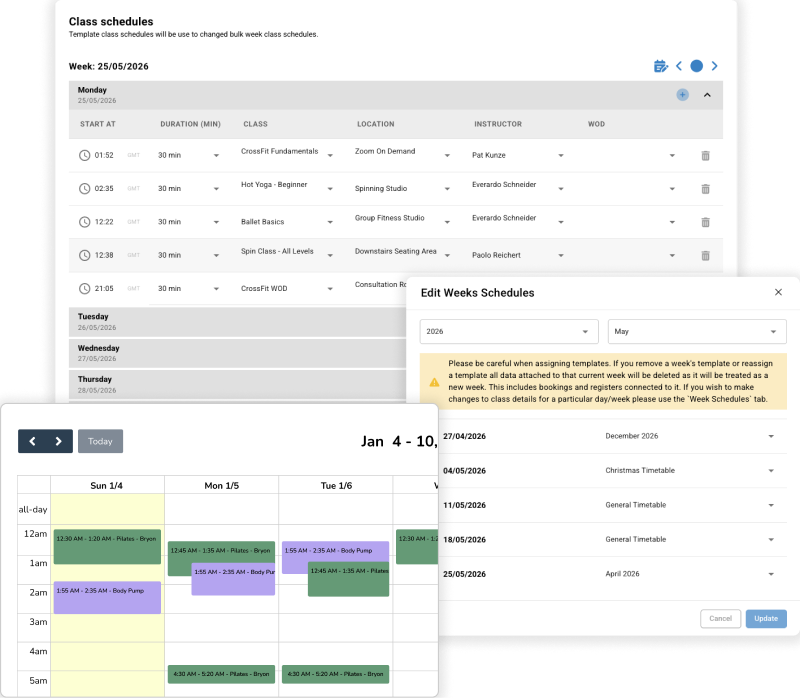The image size is (800, 698).
Task: Select the Sun 1/4 column header
Action: tap(107, 486)
